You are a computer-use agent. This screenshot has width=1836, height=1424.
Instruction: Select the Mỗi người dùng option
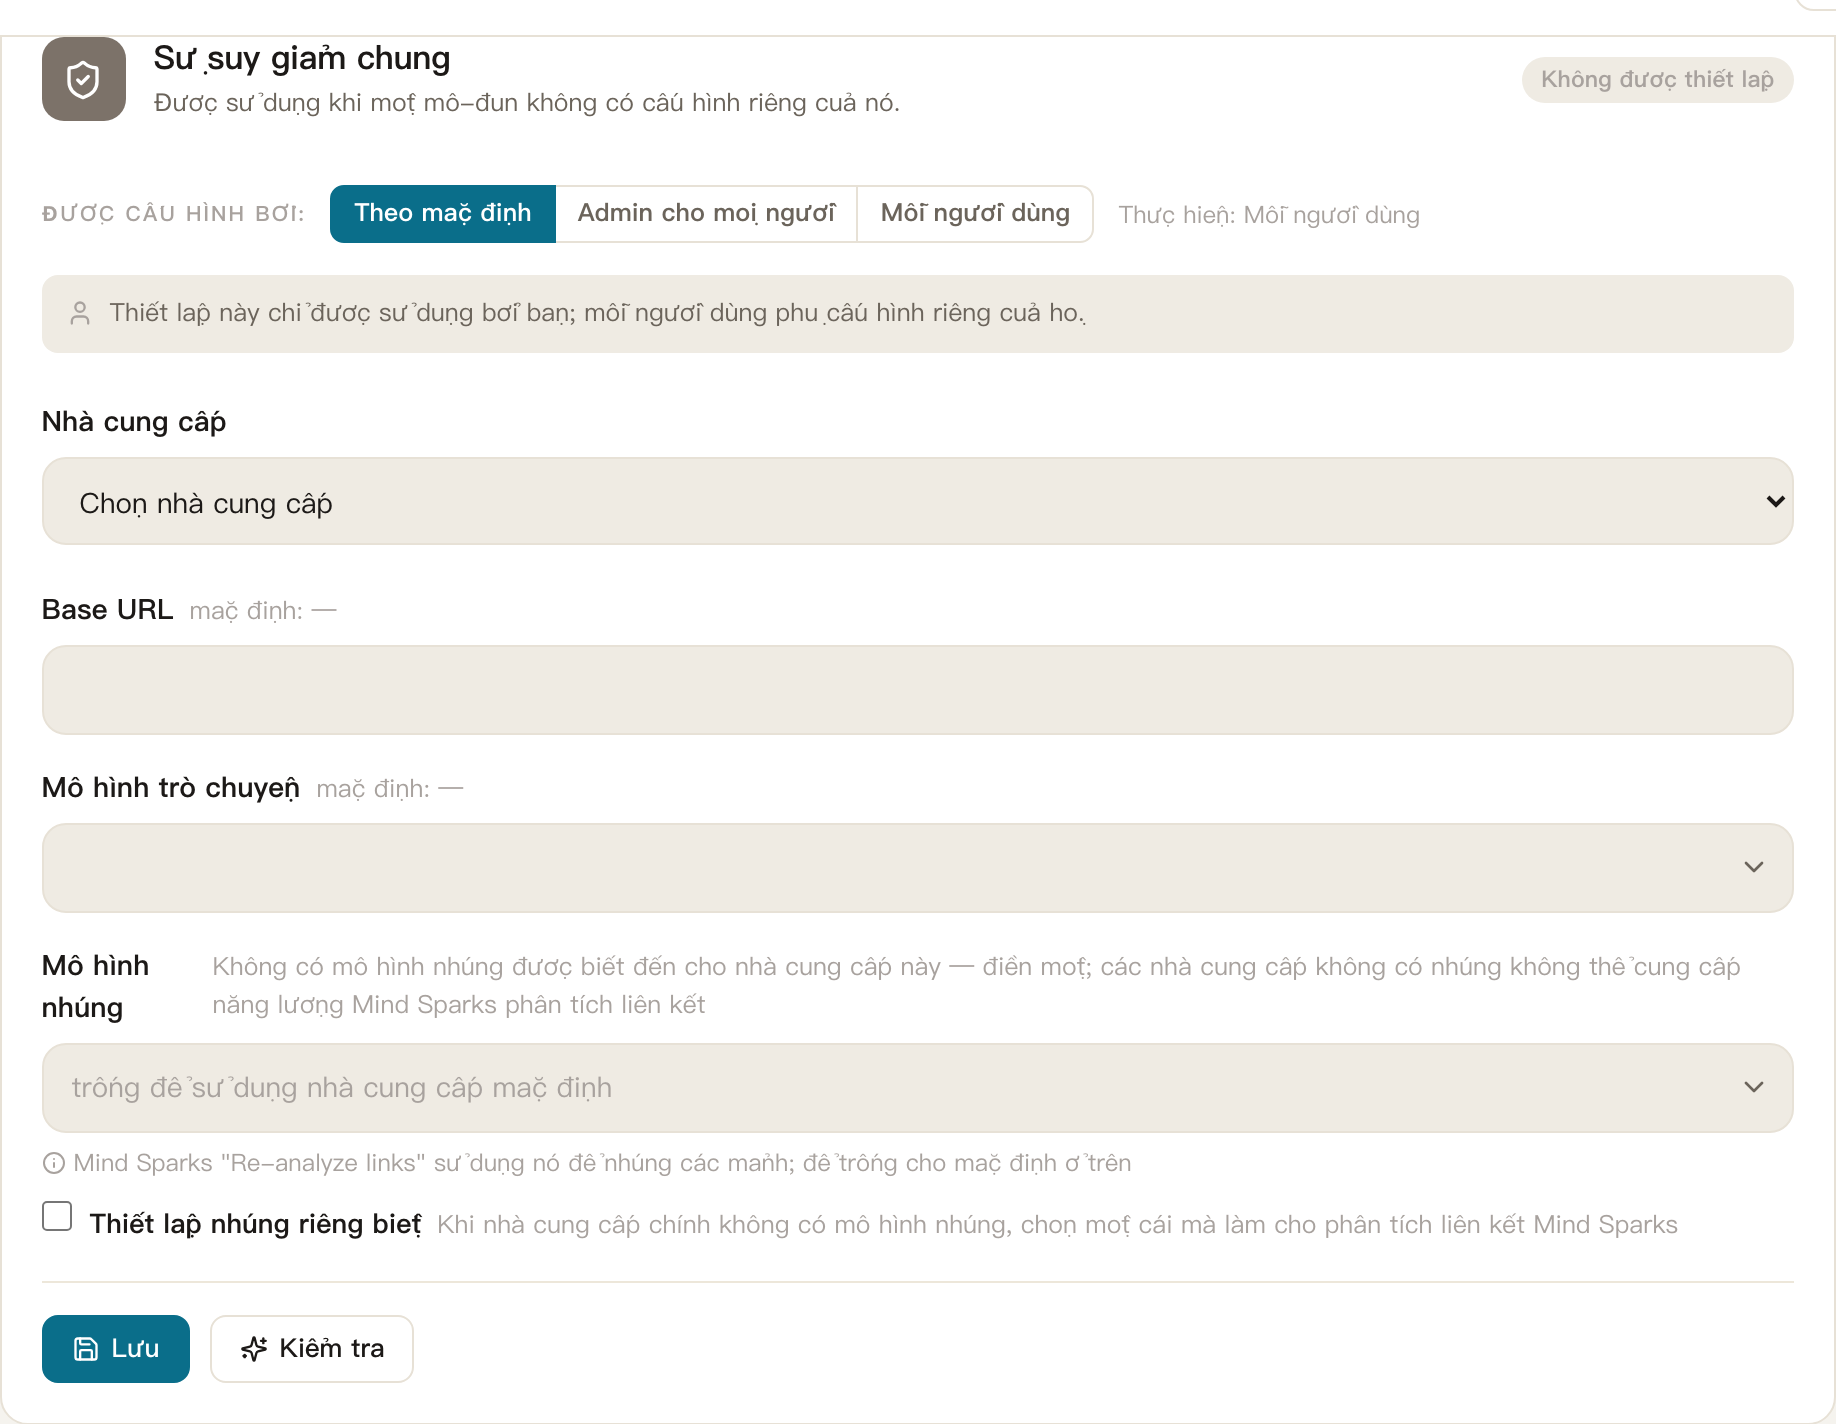pyautogui.click(x=975, y=213)
